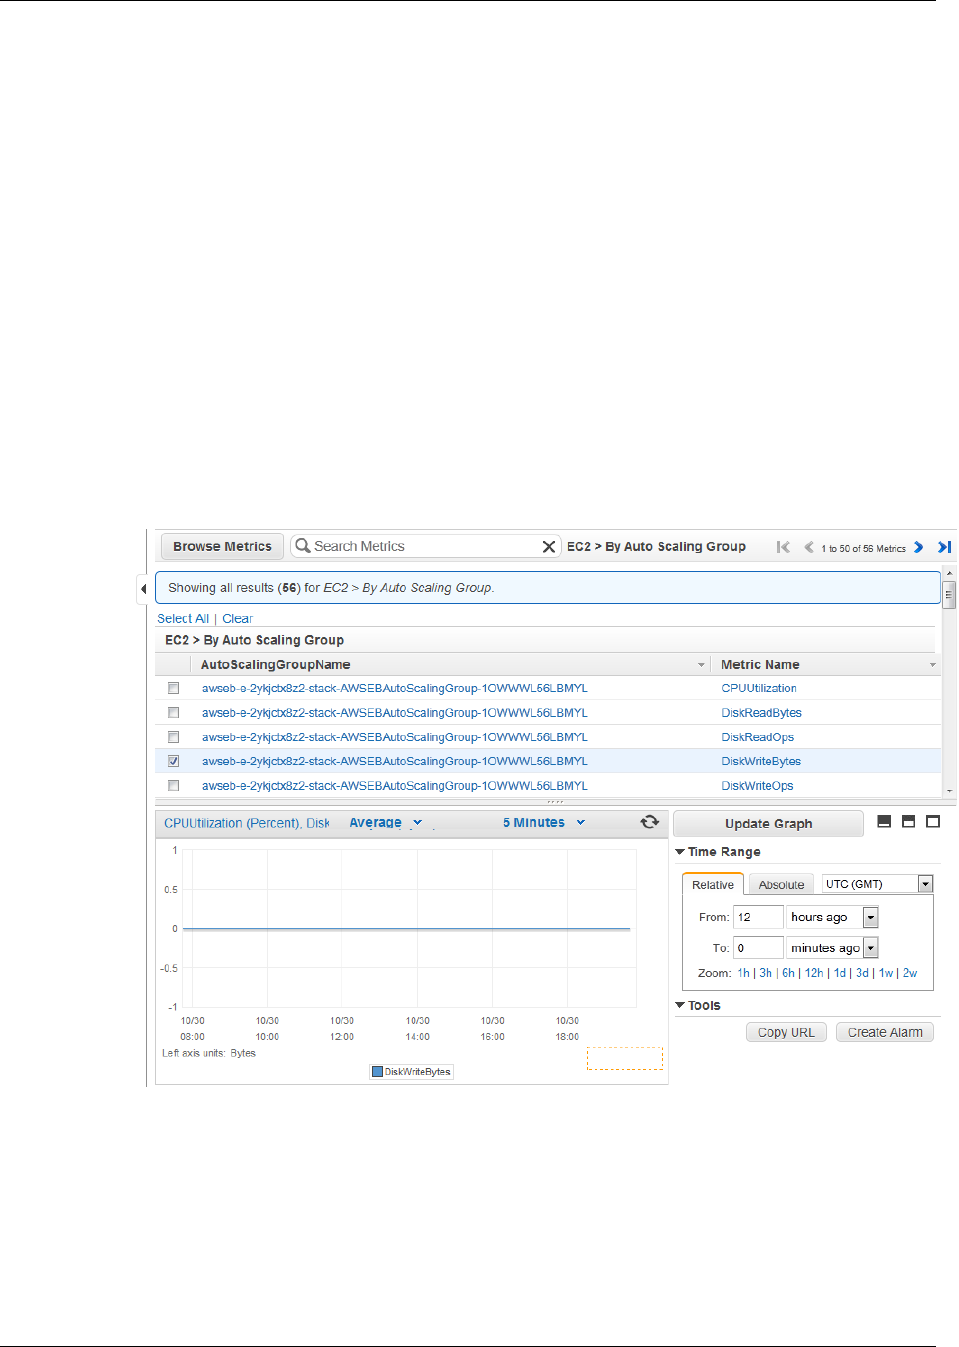The height and width of the screenshot is (1347, 959).
Task: Open the 5 Minutes period dropdown
Action: pyautogui.click(x=544, y=823)
